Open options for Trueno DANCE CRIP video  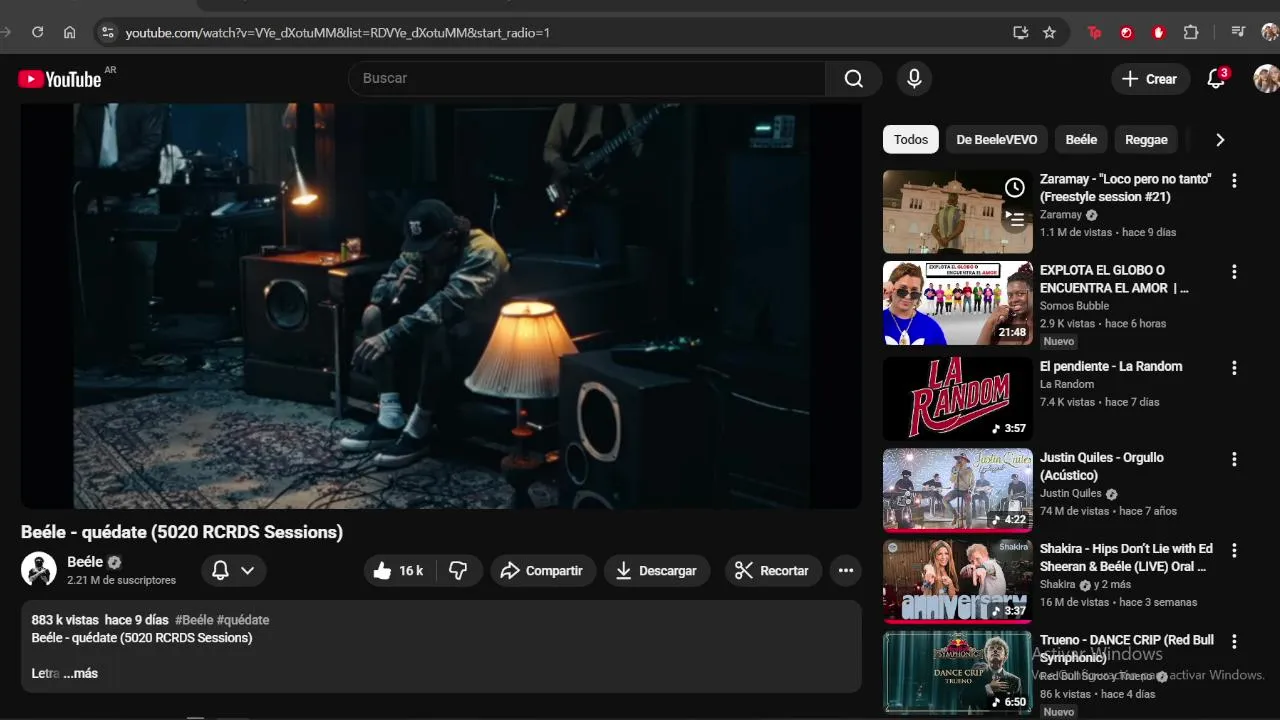[1234, 641]
